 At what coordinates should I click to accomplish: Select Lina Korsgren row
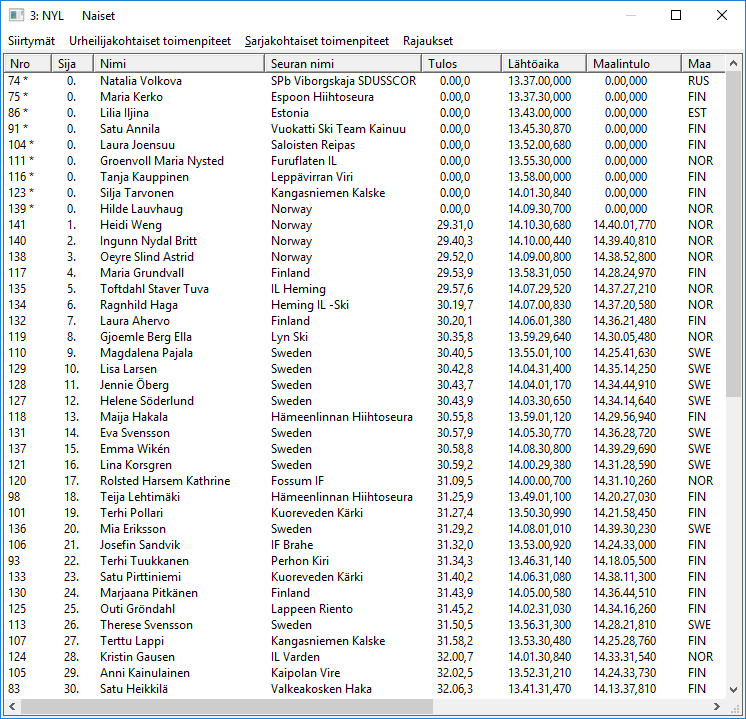pos(365,465)
